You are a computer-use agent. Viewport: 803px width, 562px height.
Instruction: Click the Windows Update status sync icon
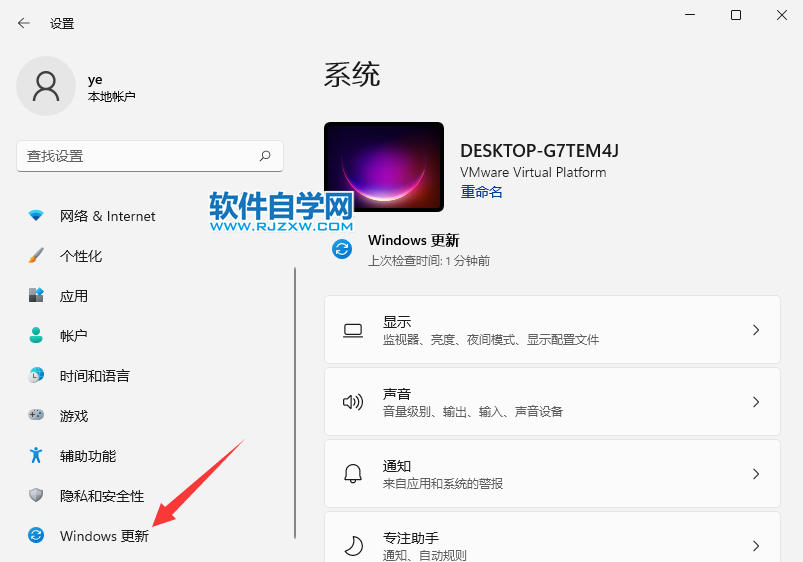[342, 249]
